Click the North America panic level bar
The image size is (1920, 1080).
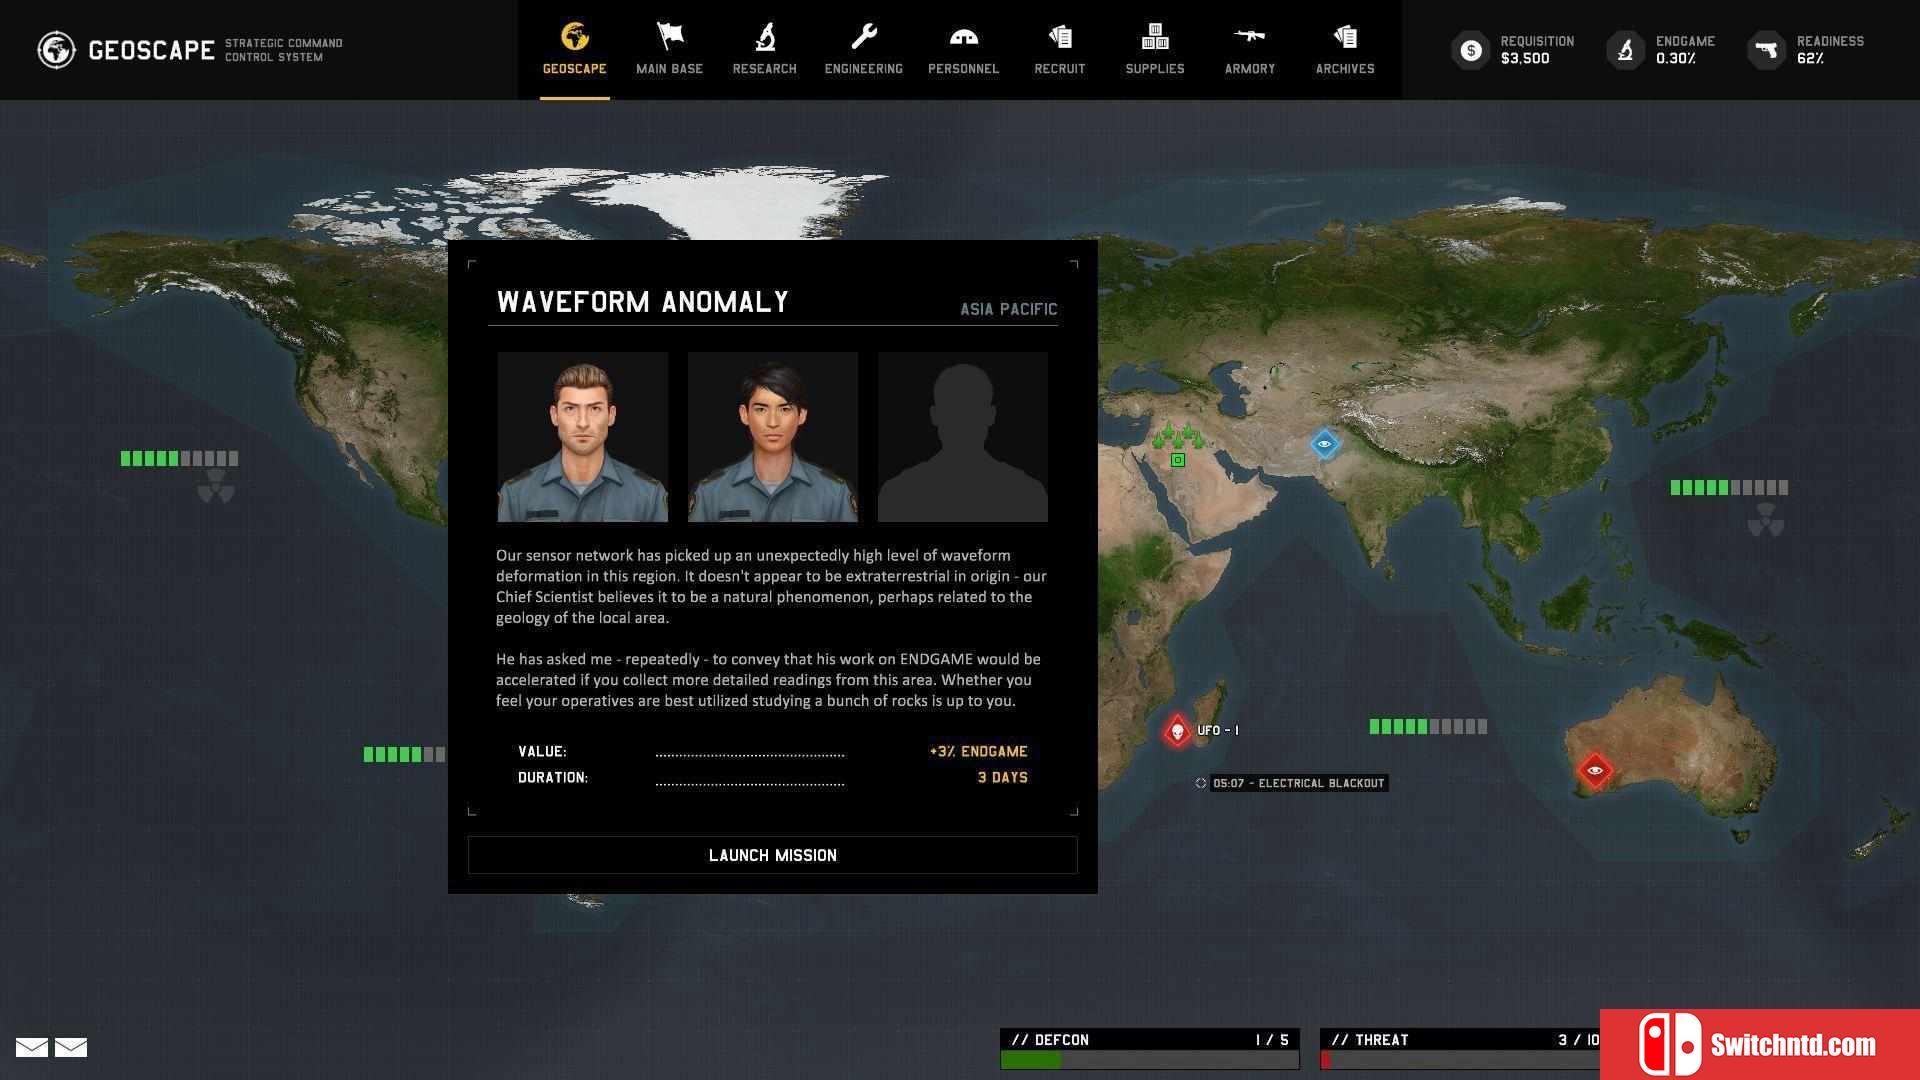(179, 458)
